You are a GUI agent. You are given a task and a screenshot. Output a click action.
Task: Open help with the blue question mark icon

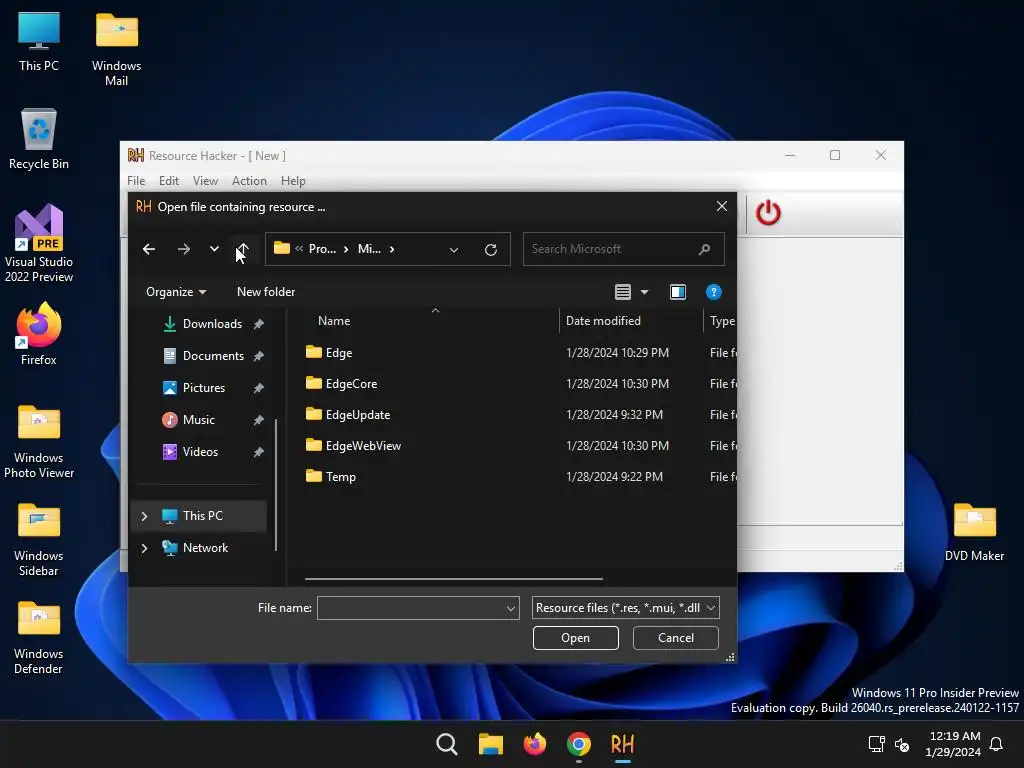click(714, 292)
